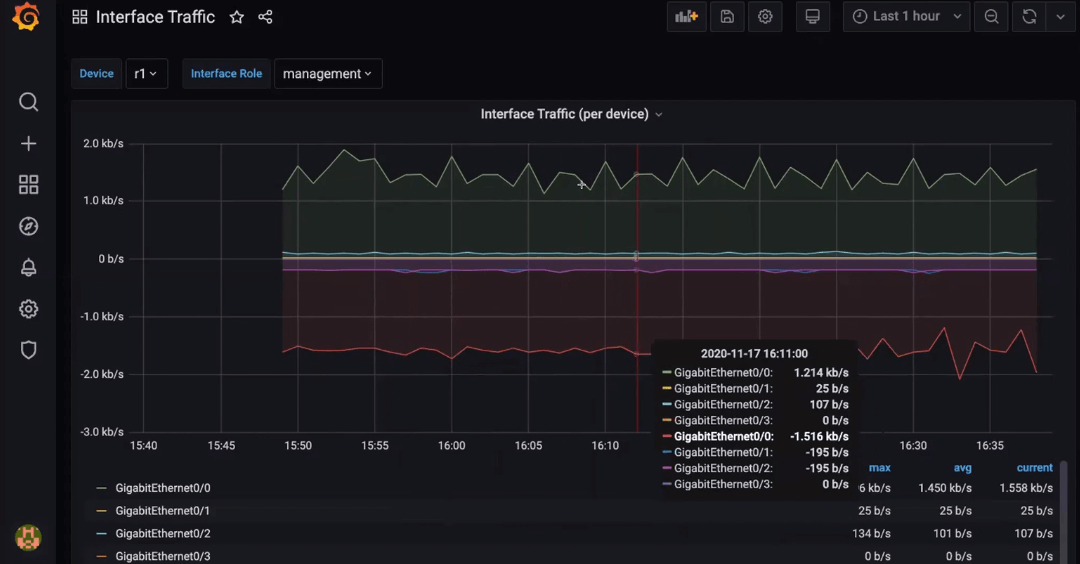Toggle GigabitEthernet0/2 series in legend
This screenshot has width=1080, height=564.
click(x=162, y=534)
